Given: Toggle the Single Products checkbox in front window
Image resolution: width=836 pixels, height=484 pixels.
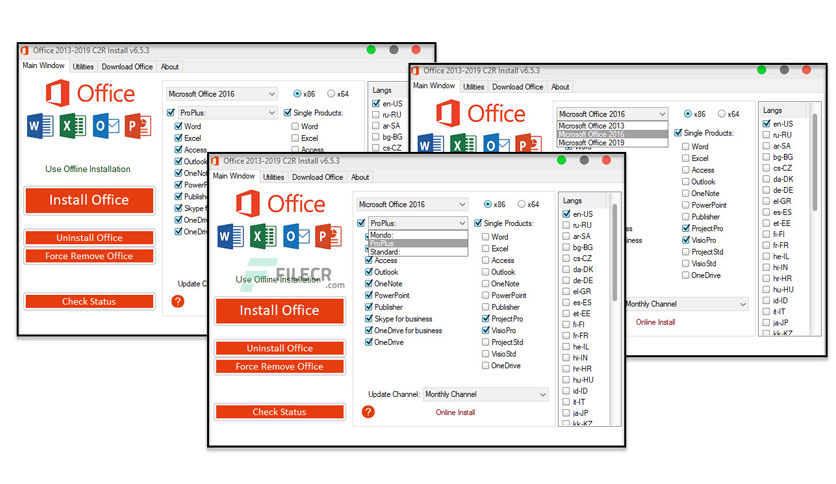Looking at the screenshot, I should point(478,223).
